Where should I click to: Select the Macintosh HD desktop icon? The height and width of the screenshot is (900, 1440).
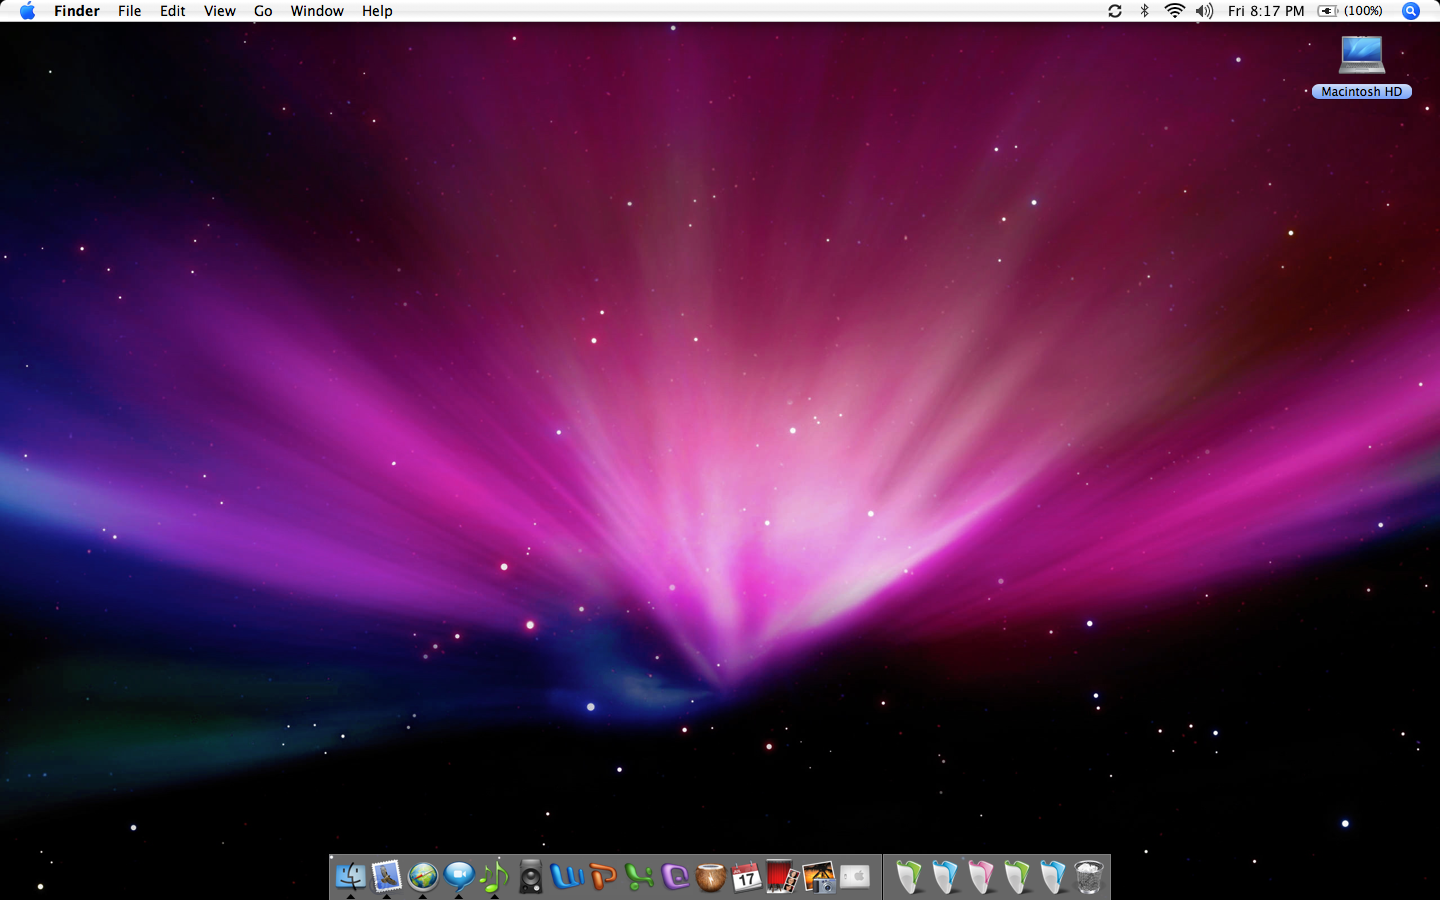[1362, 56]
